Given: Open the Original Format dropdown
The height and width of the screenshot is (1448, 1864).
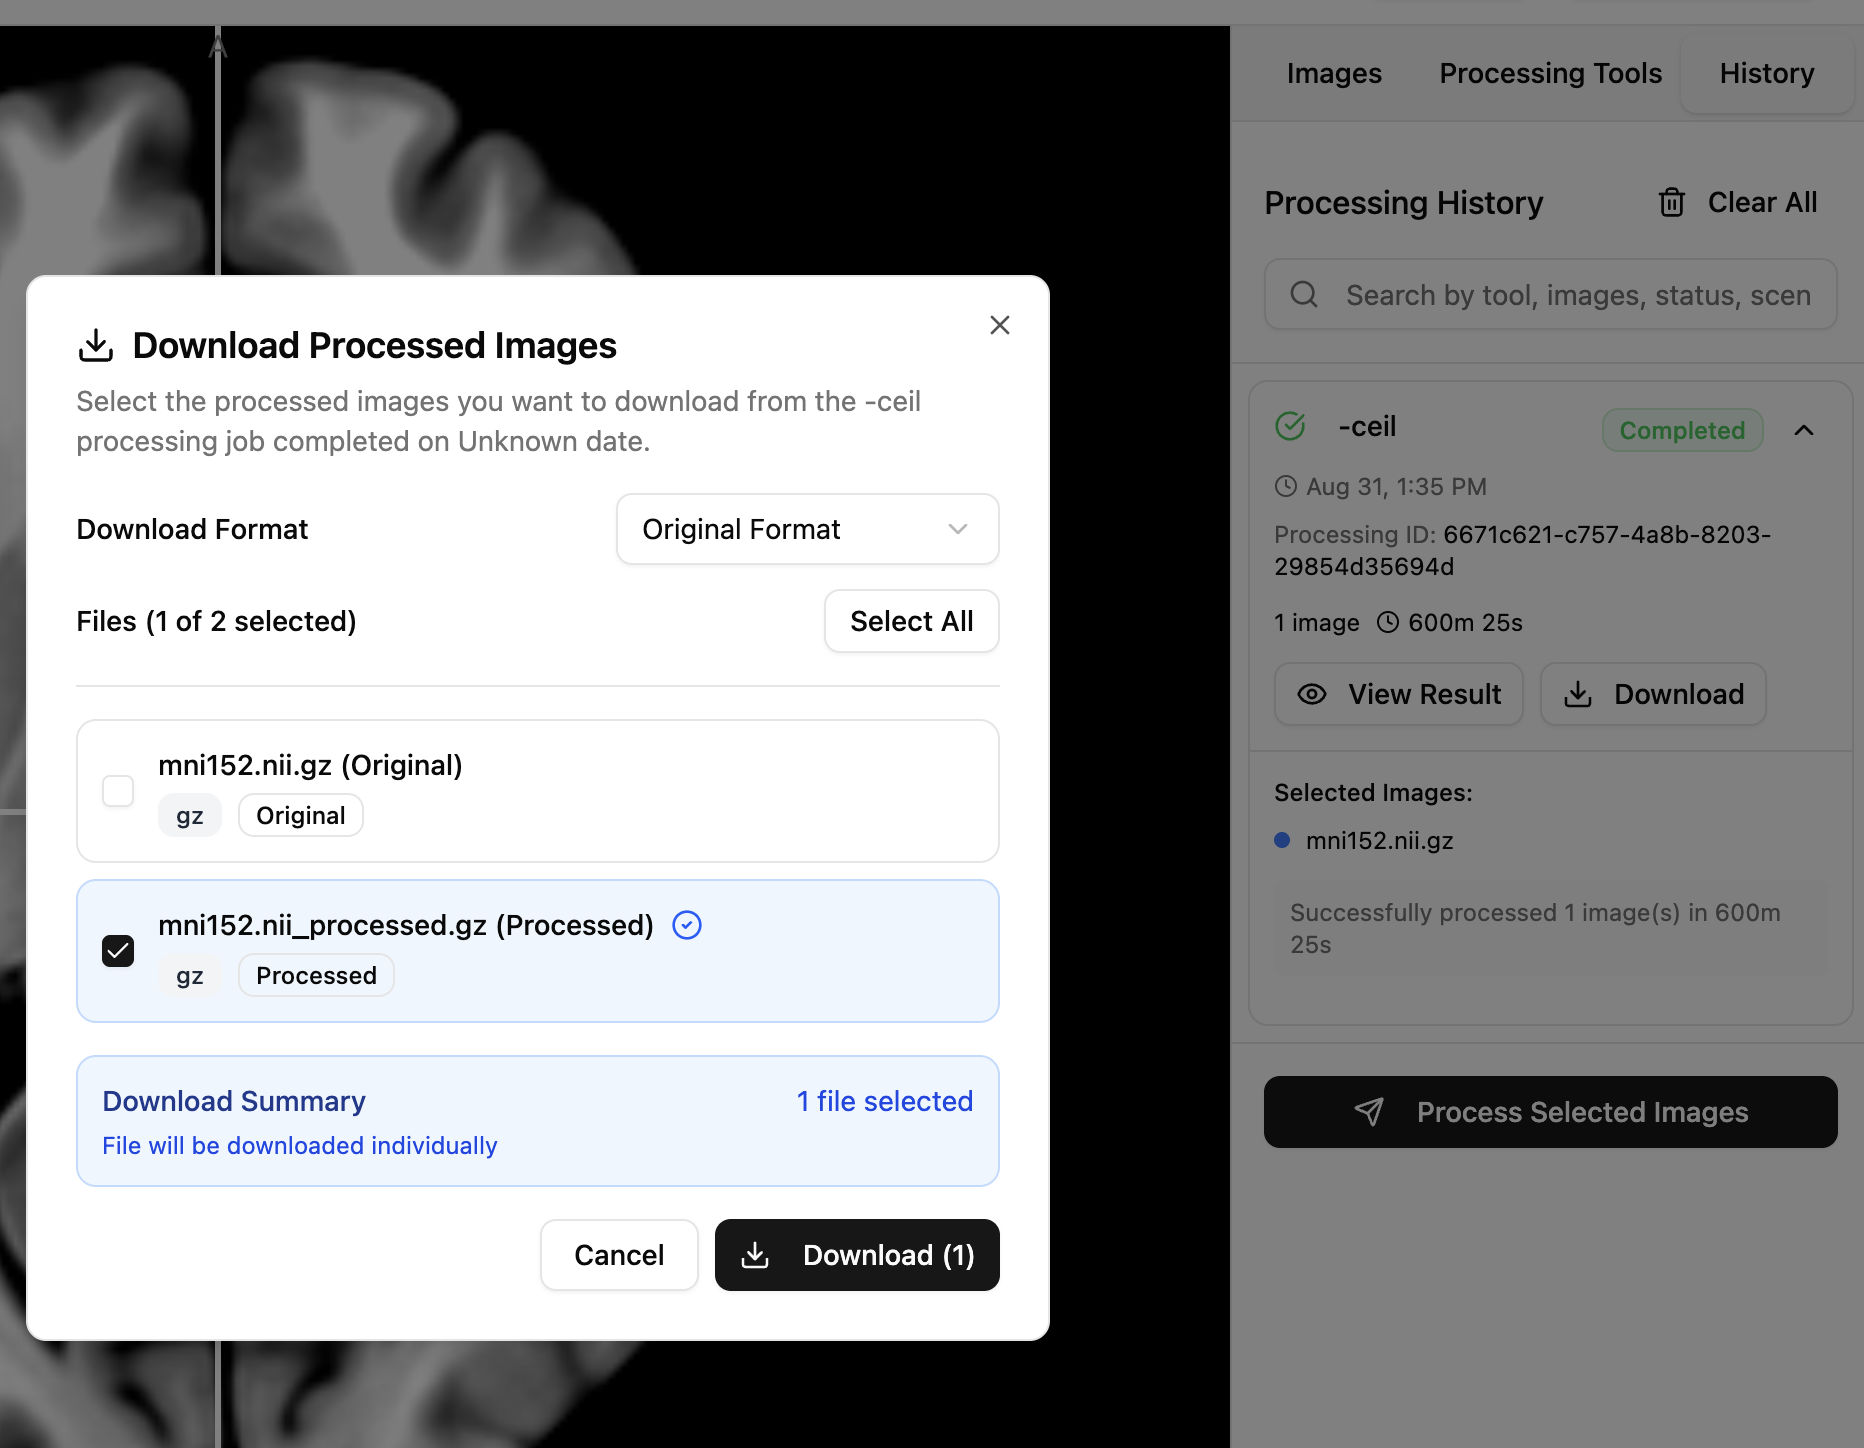Looking at the screenshot, I should pyautogui.click(x=807, y=529).
